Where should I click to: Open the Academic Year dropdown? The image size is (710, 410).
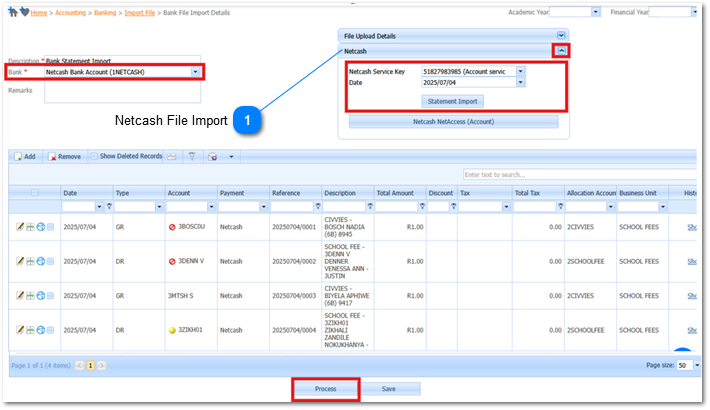click(x=595, y=12)
